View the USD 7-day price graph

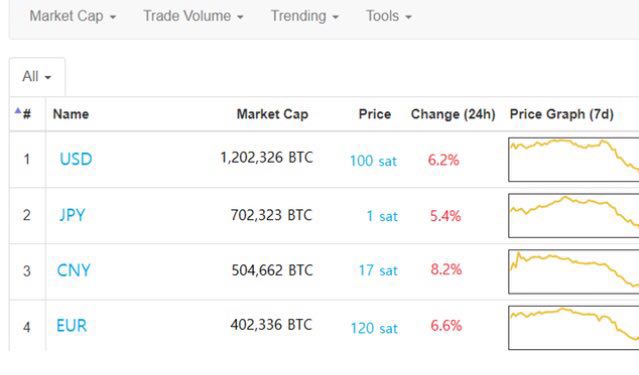coord(574,159)
